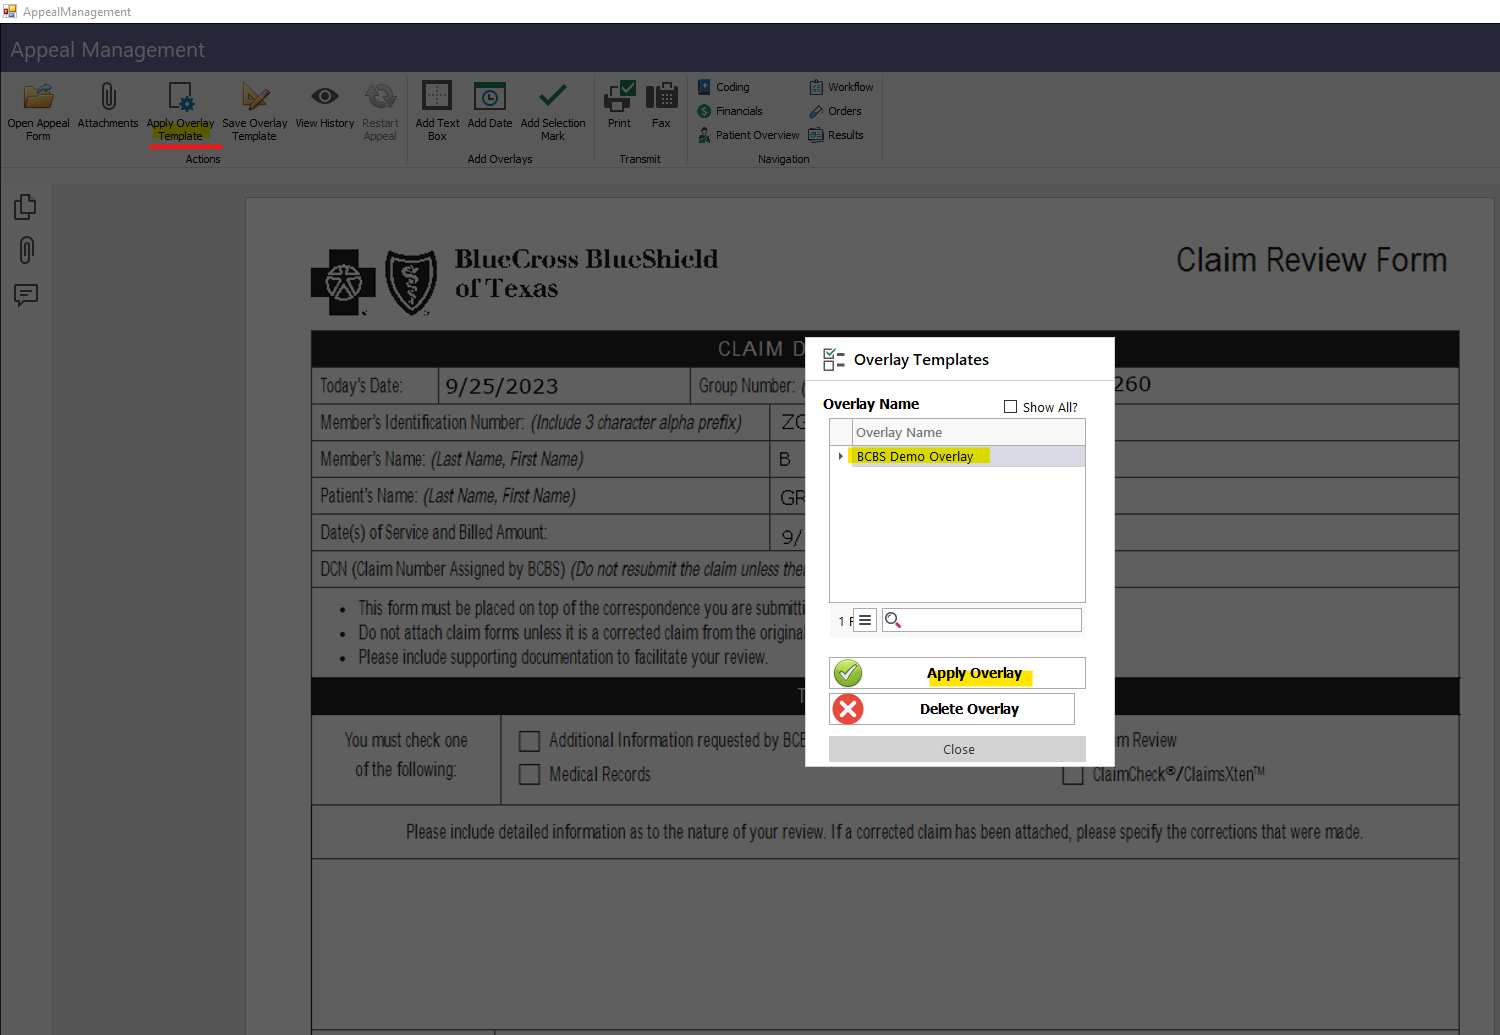
Task: Close the Overlay Templates dialog
Action: click(x=957, y=749)
